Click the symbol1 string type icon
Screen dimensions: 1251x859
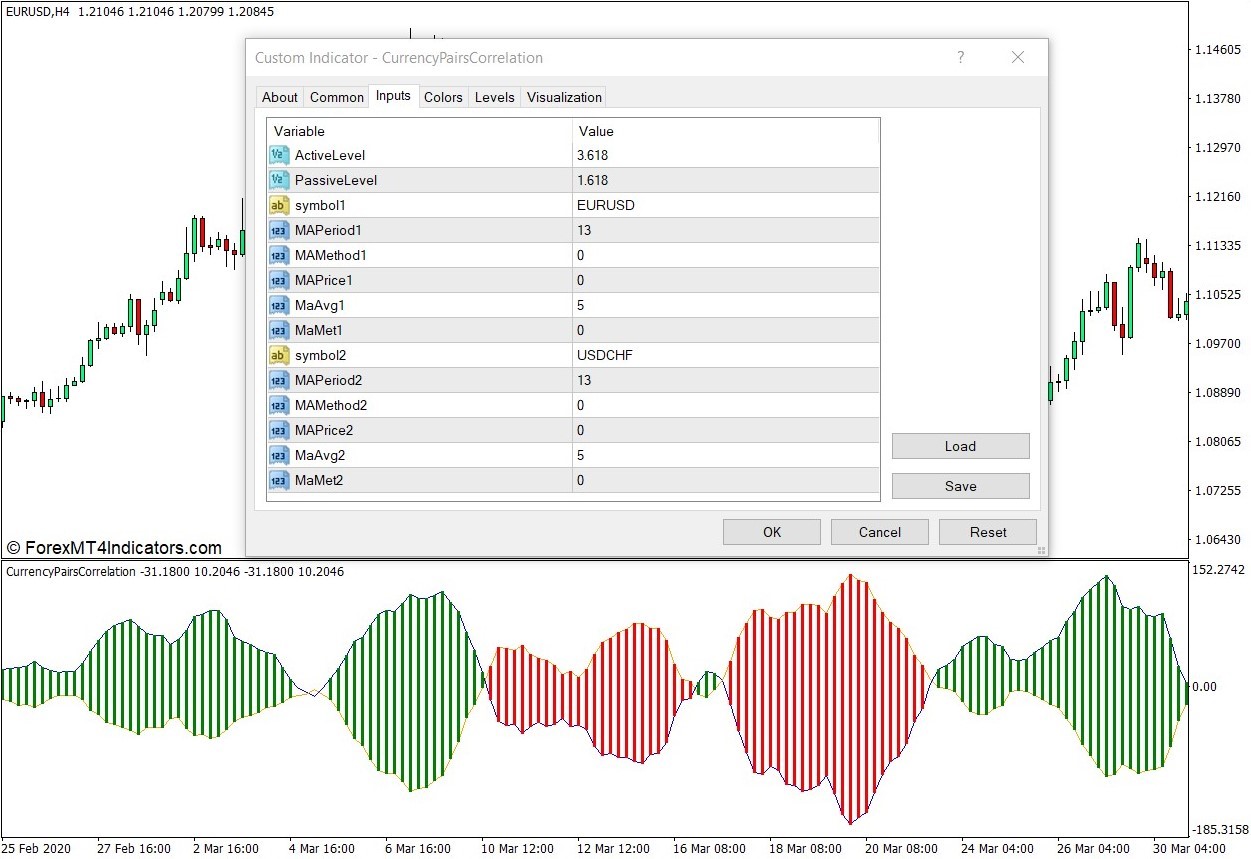pos(279,205)
